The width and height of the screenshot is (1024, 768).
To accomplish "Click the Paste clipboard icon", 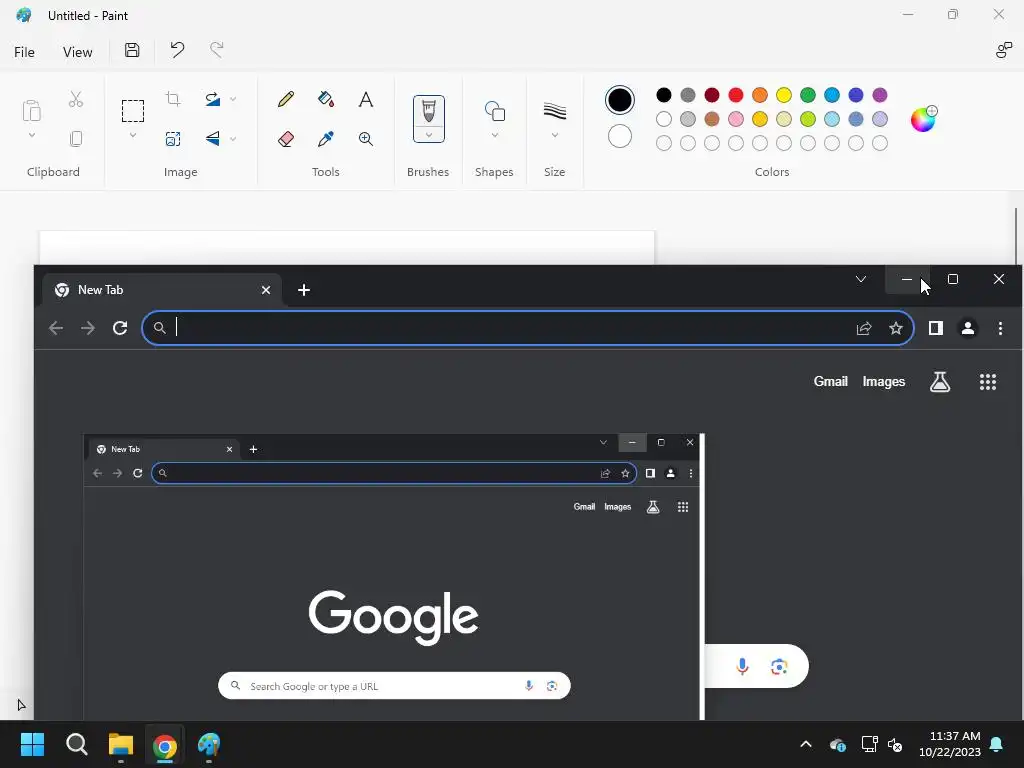I will [32, 111].
